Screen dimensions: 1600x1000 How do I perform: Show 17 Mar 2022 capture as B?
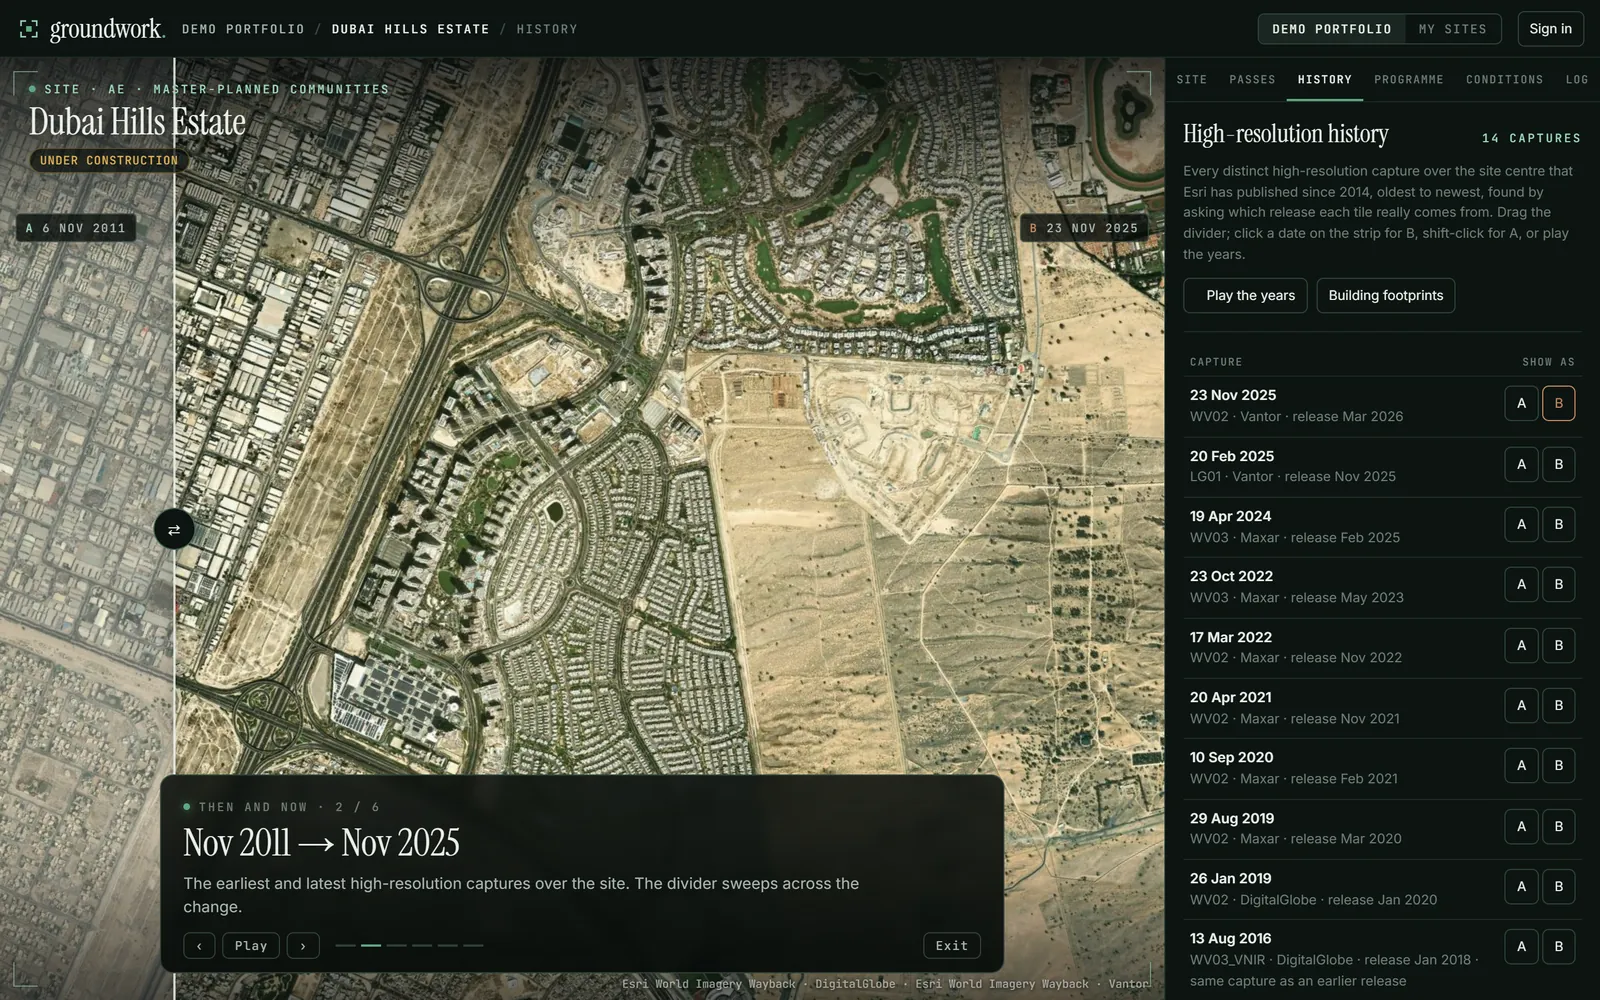pyautogui.click(x=1558, y=645)
